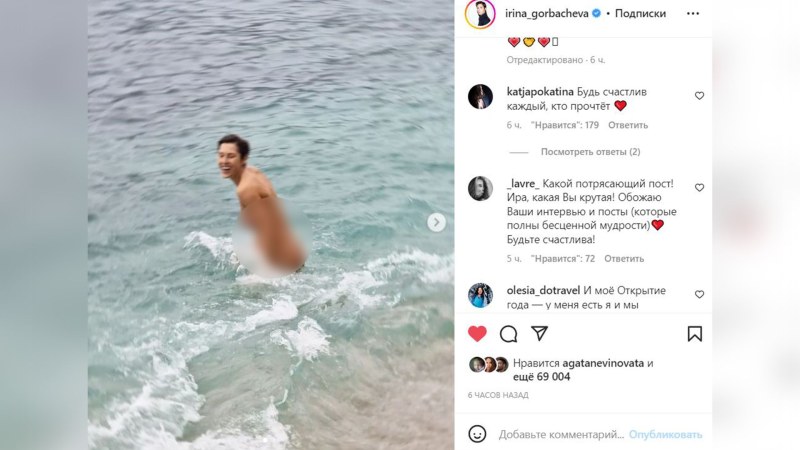Expand Посмотреть ответы (2)

pos(590,152)
